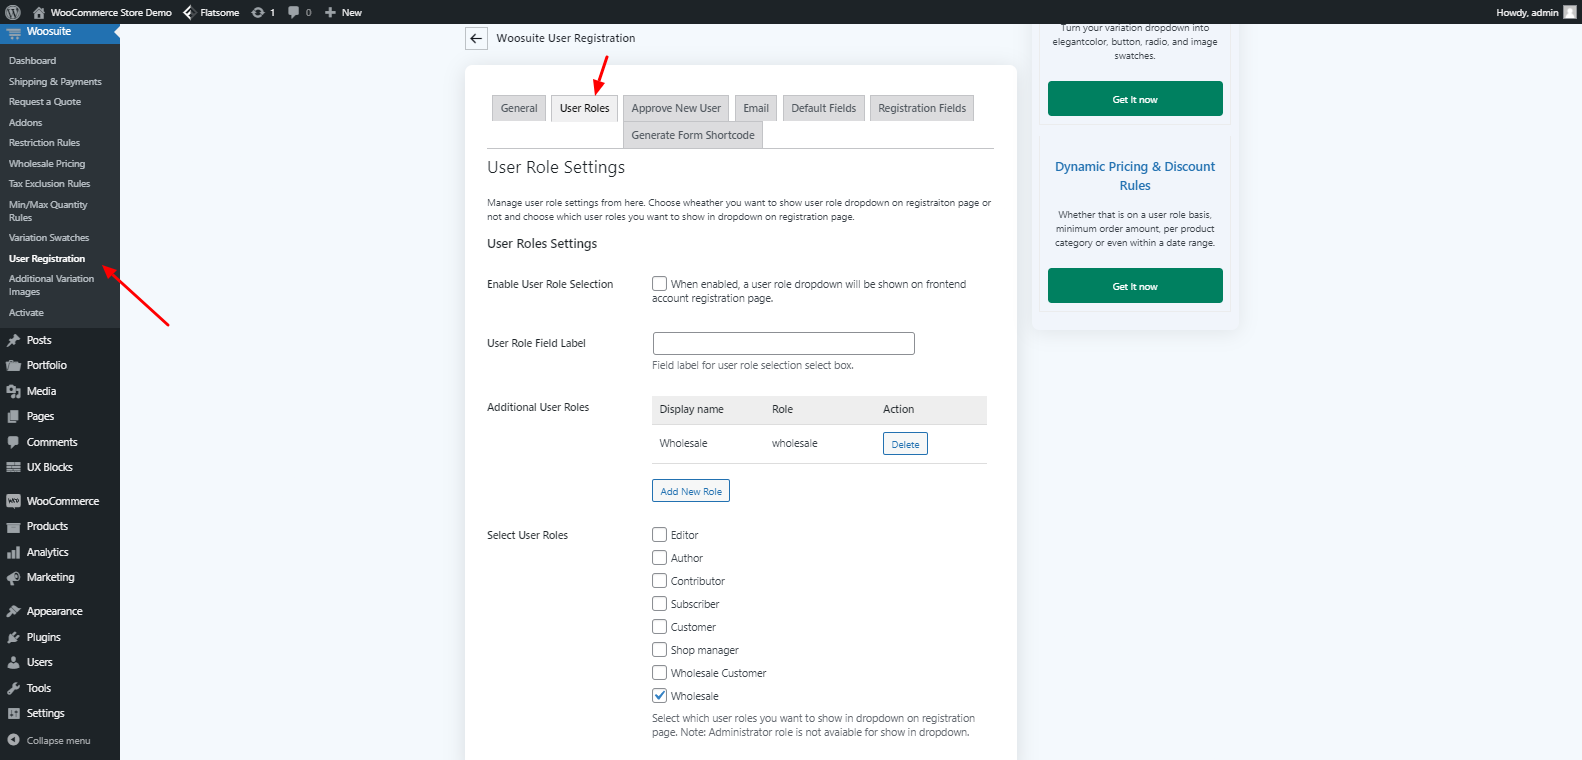The image size is (1582, 760).
Task: Click the plus New content icon
Action: pyautogui.click(x=330, y=12)
